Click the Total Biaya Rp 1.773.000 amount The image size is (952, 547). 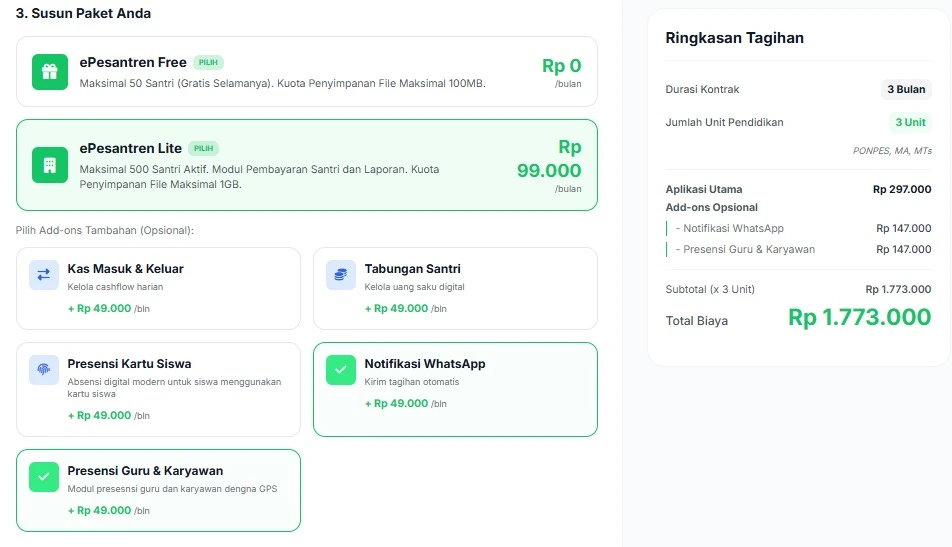tap(859, 318)
